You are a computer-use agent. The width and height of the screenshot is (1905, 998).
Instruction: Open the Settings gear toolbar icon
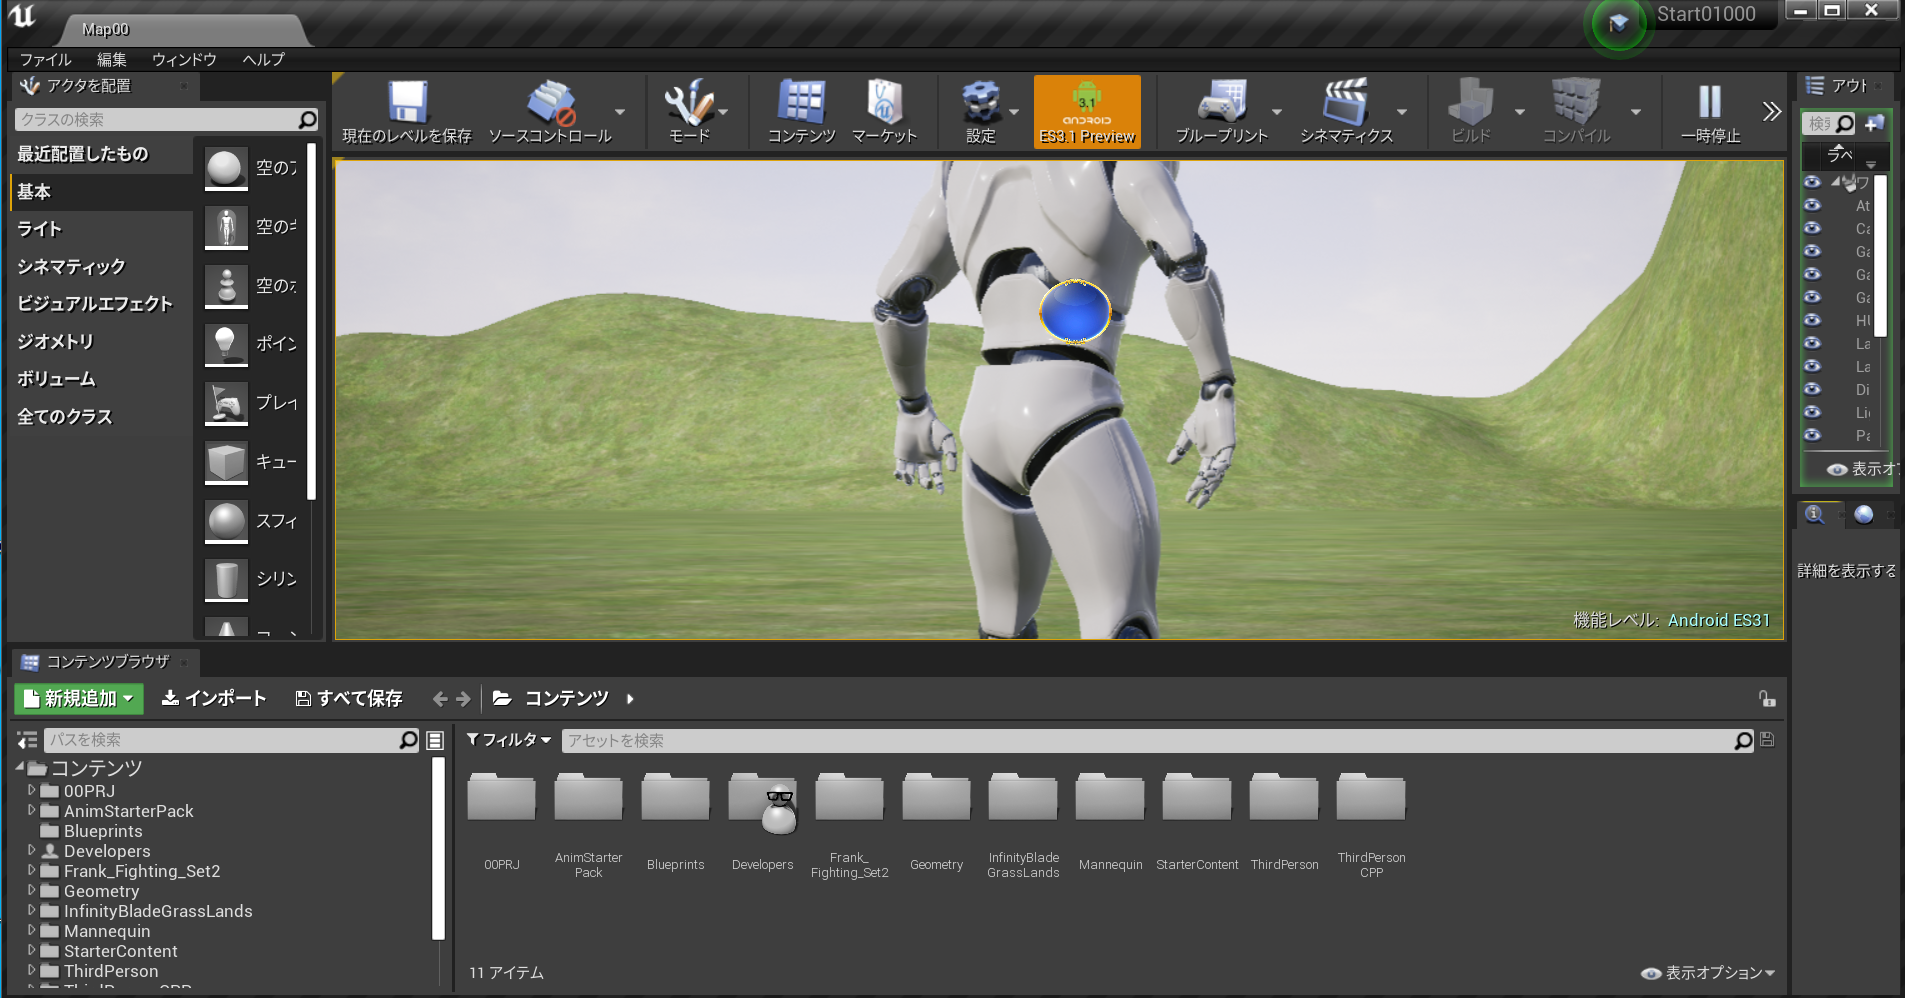[x=981, y=102]
